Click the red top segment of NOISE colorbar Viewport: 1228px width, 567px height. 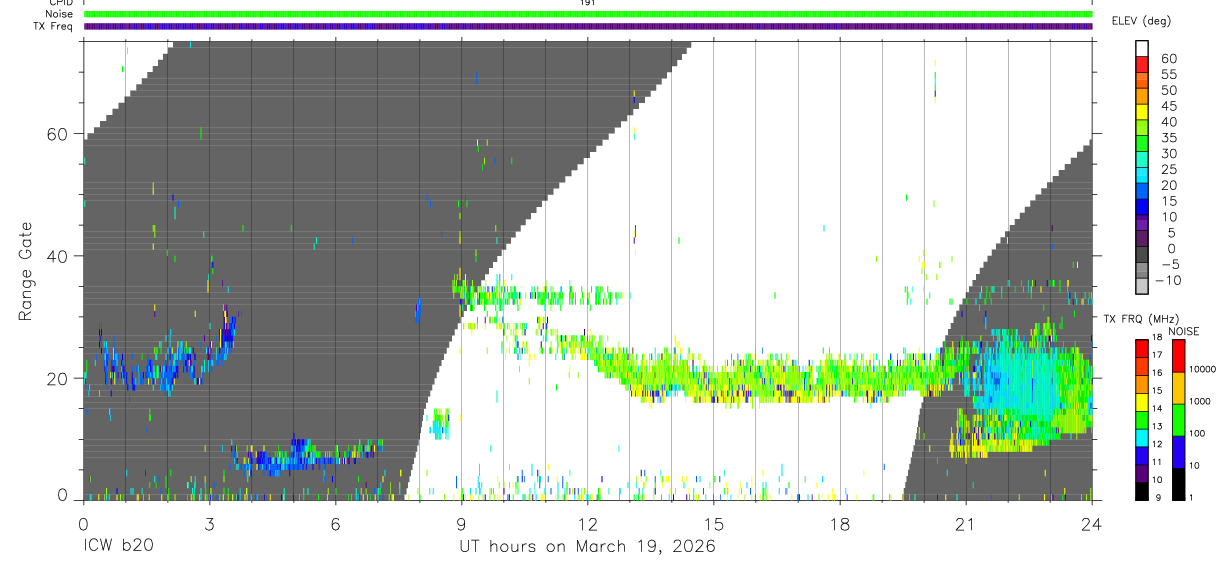[x=1178, y=356]
